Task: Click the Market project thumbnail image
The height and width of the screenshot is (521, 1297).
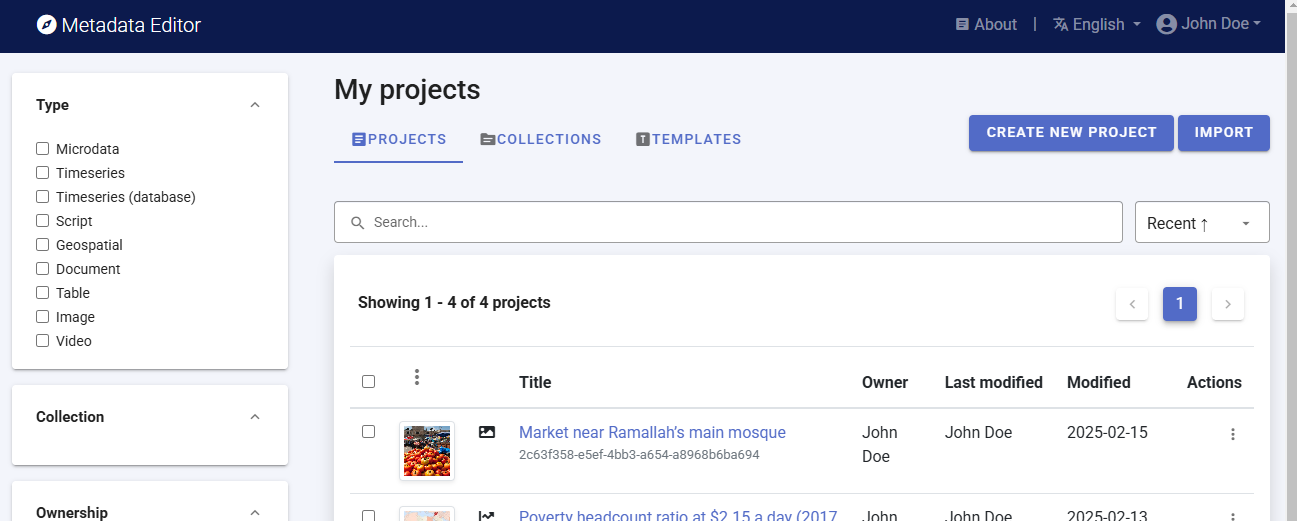Action: click(427, 451)
